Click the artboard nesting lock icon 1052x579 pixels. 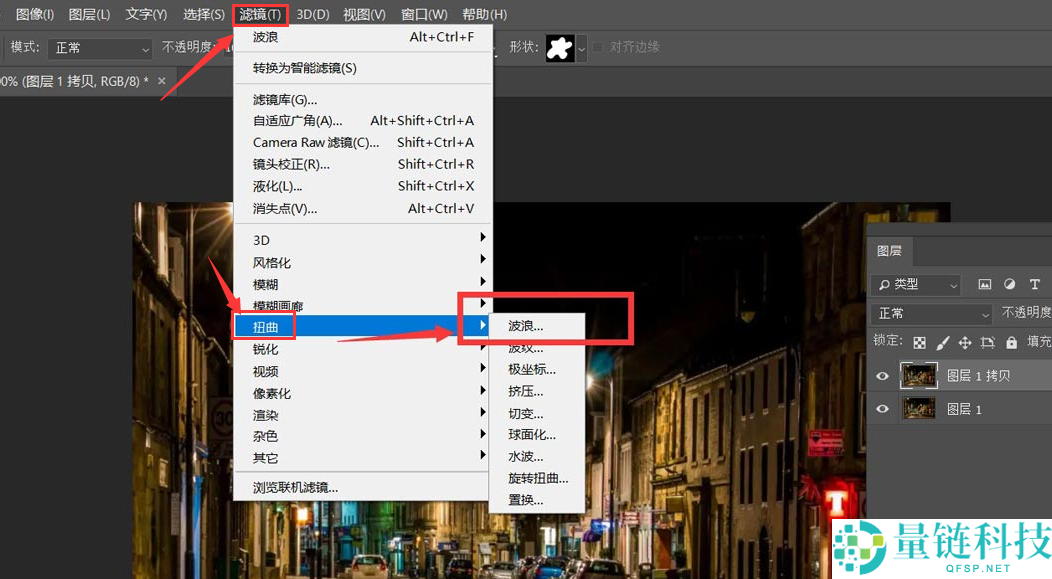pos(988,342)
